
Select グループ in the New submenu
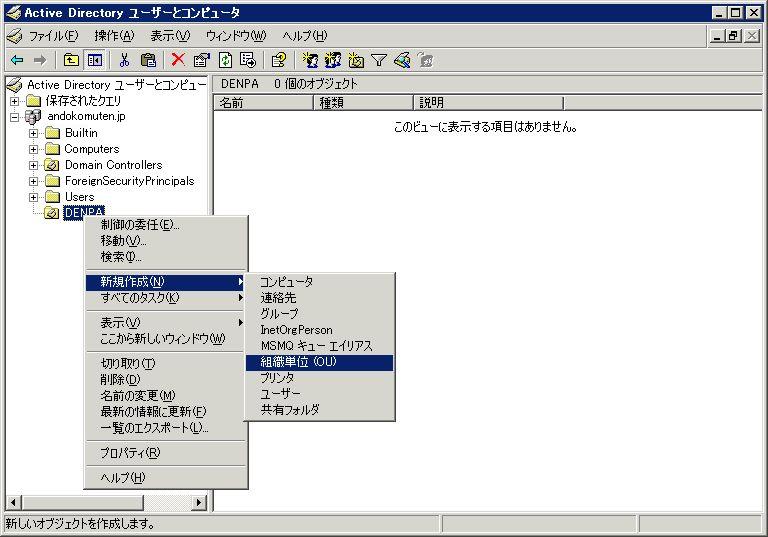(320, 314)
